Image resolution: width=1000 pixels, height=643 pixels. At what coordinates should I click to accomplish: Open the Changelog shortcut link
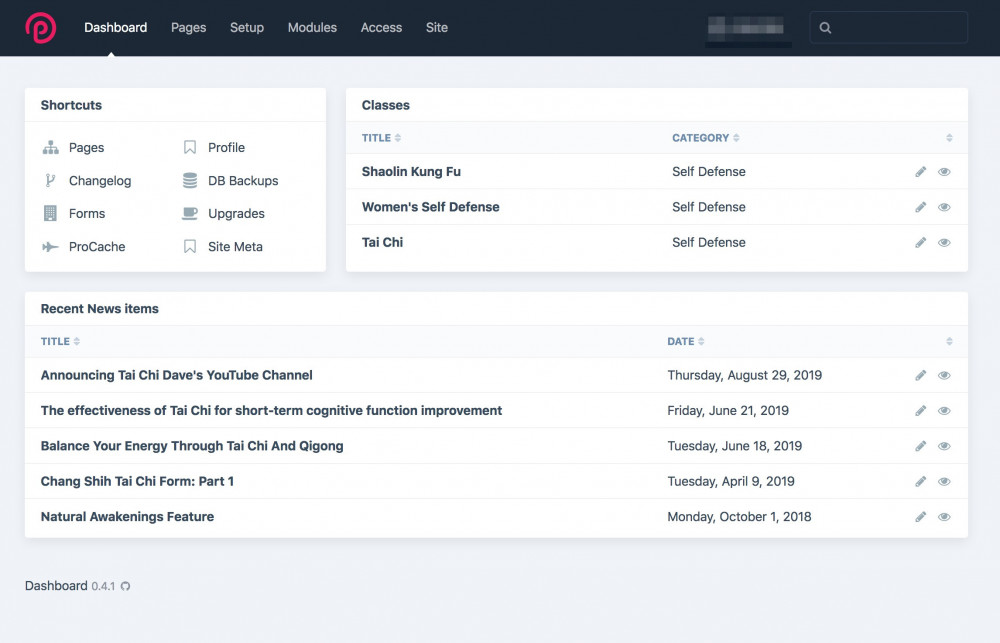99,181
